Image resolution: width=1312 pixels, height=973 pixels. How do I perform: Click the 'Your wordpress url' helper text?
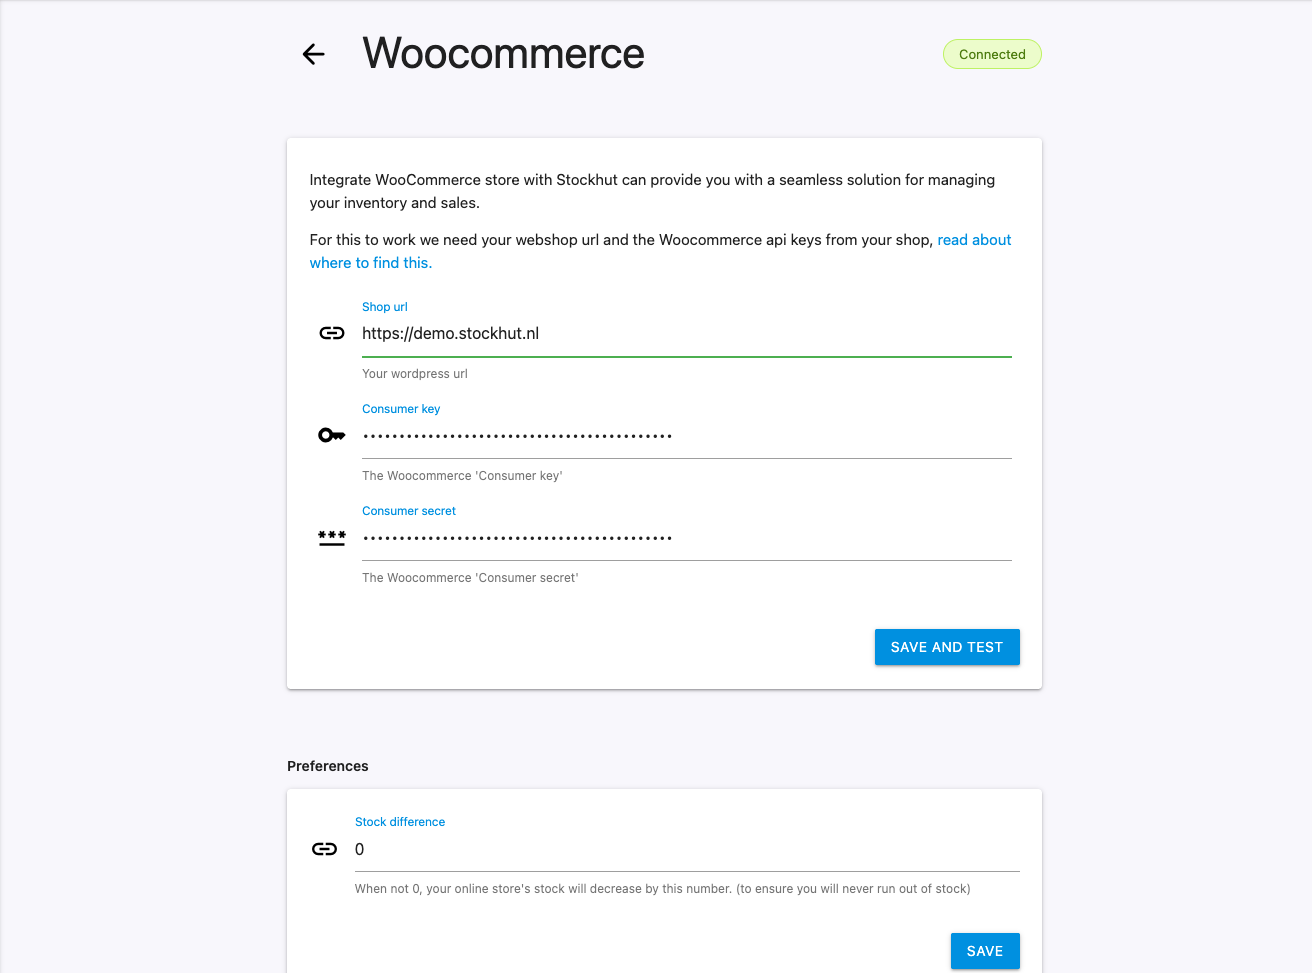pos(415,374)
